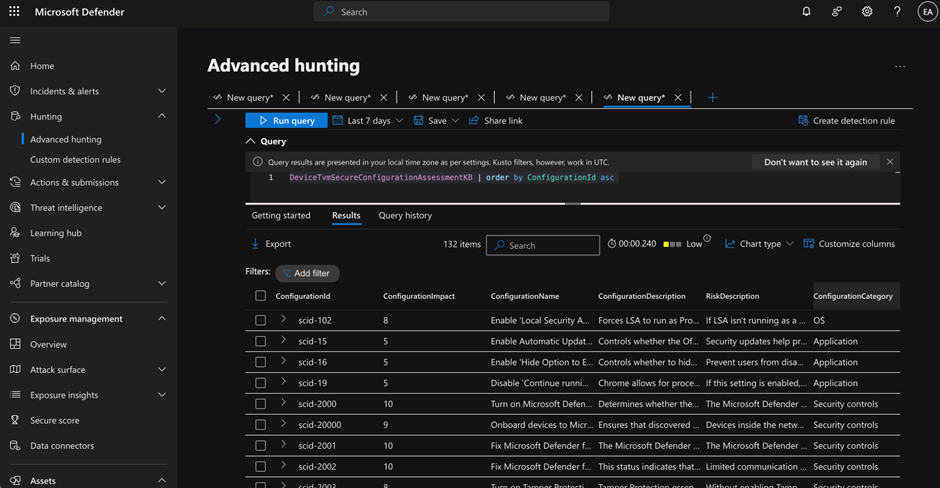Check the scid-19 row checkbox
The height and width of the screenshot is (488, 940).
coord(260,382)
